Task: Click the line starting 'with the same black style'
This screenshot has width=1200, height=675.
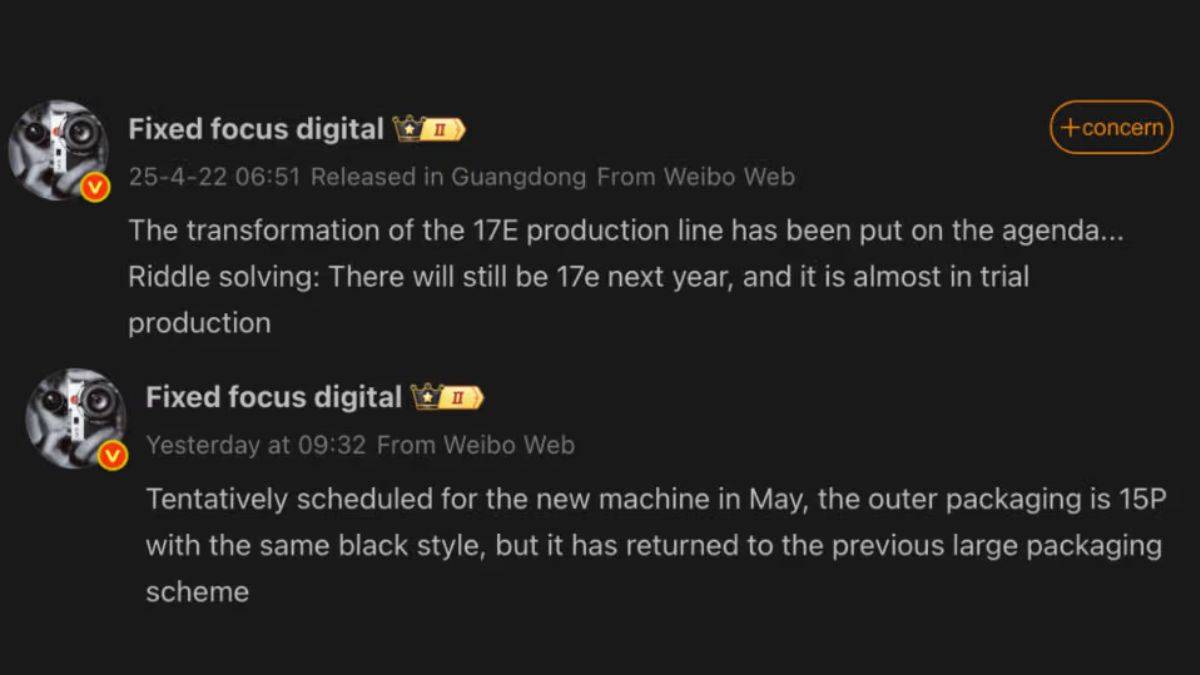Action: [654, 546]
